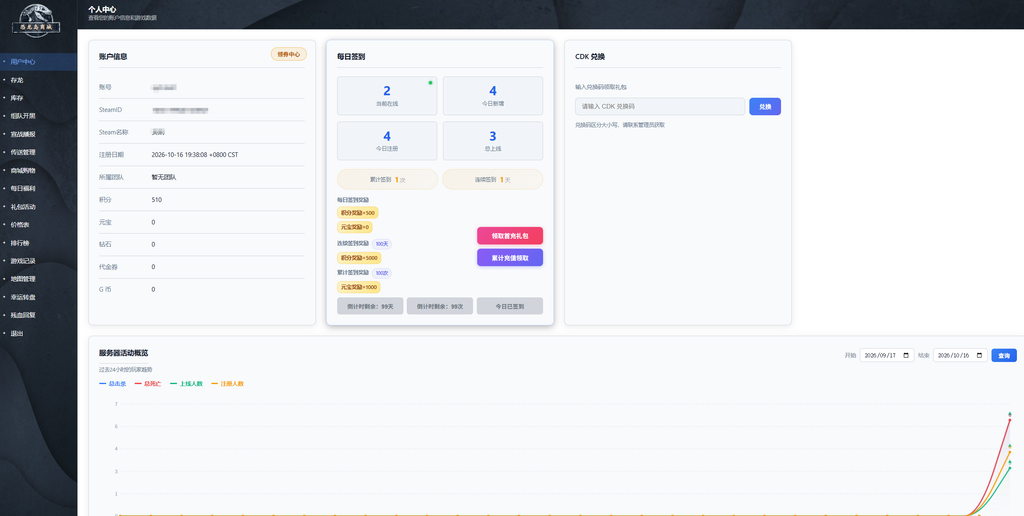Open the end date calendar picker icon

click(979, 356)
